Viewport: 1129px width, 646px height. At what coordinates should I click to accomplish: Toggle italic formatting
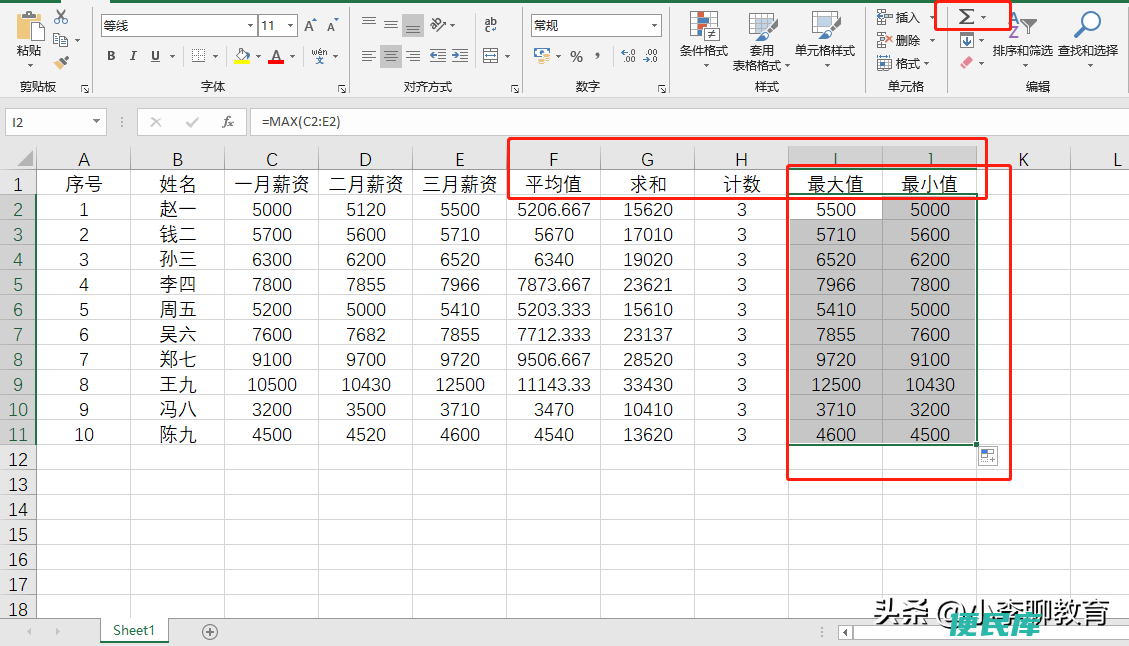(x=133, y=55)
